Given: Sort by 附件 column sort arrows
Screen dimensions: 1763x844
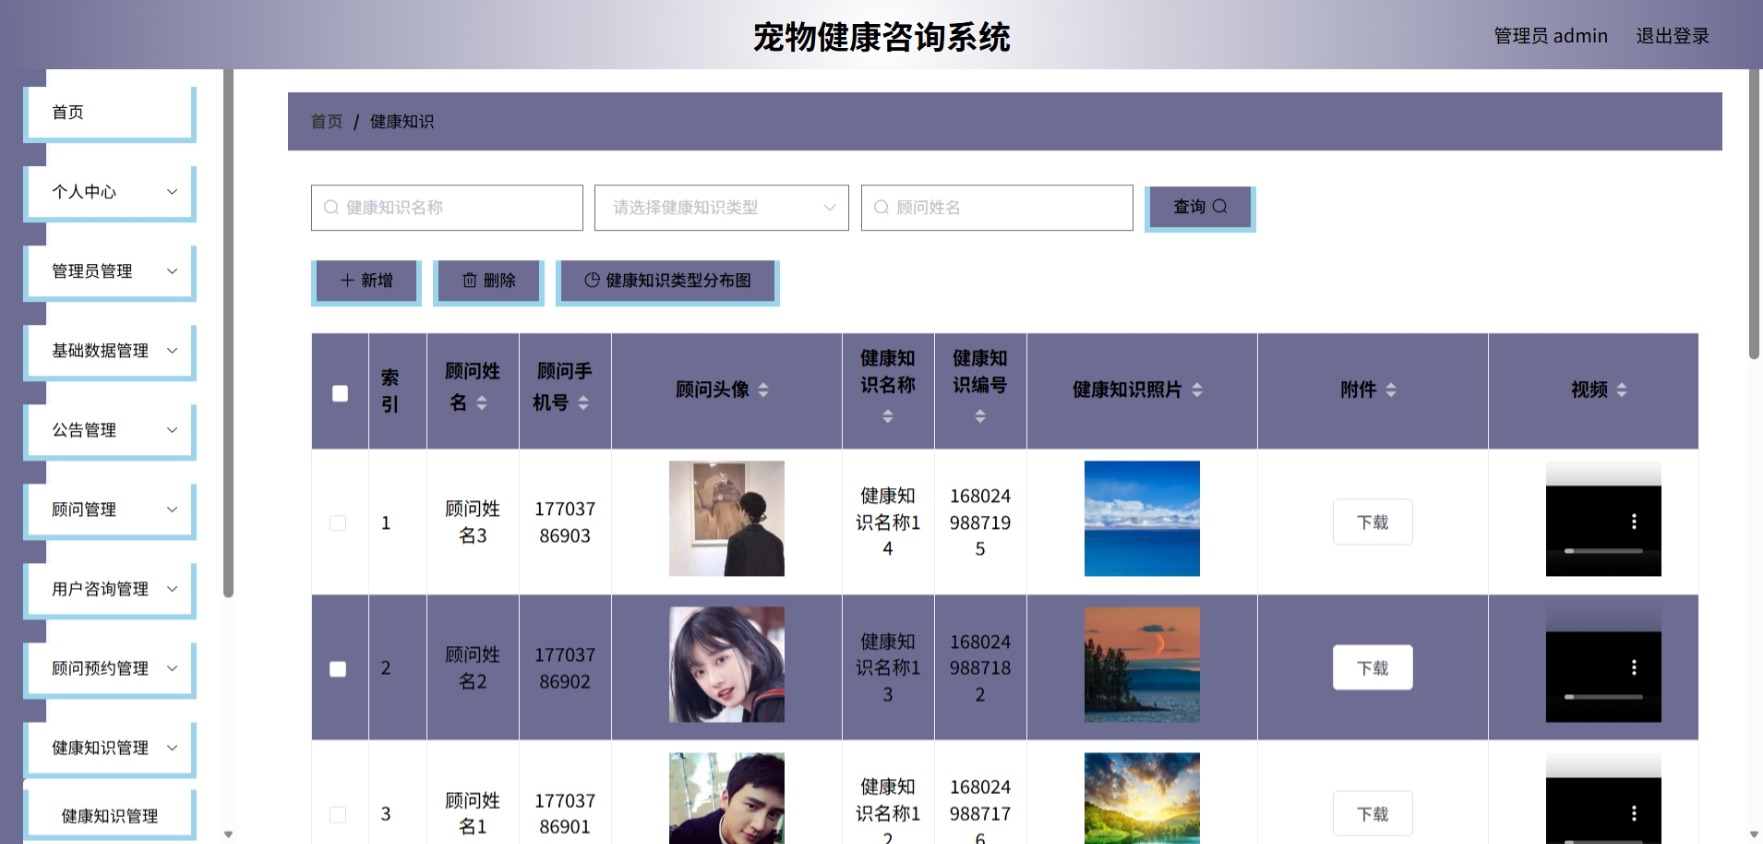Looking at the screenshot, I should [x=1391, y=390].
